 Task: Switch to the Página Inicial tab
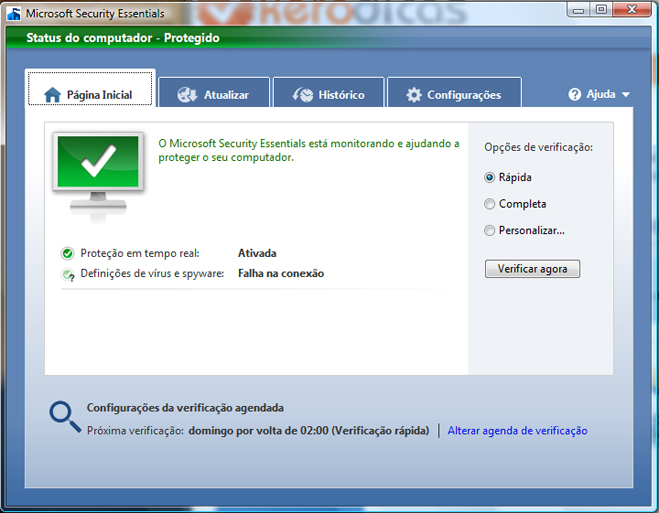point(90,89)
